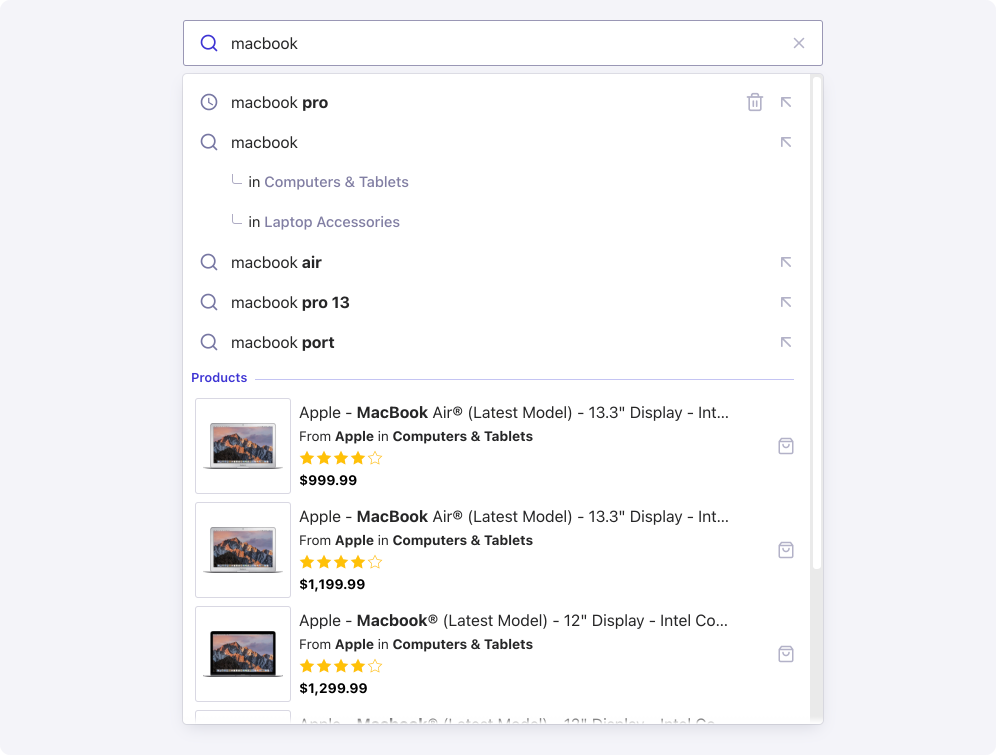Viewport: 996px width, 755px height.
Task: Click star rating of $999.99 MacBook Air
Action: tap(341, 458)
